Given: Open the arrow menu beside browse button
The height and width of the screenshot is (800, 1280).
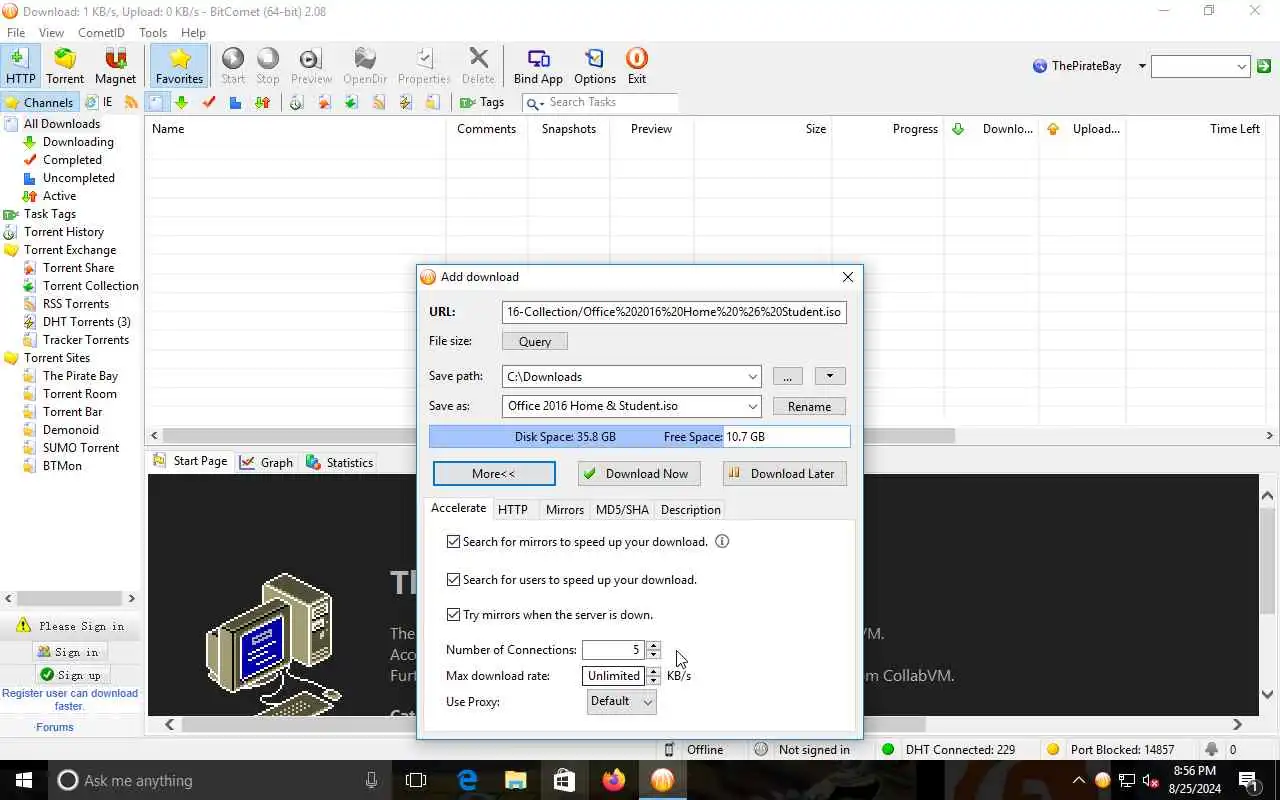Looking at the screenshot, I should click(830, 376).
